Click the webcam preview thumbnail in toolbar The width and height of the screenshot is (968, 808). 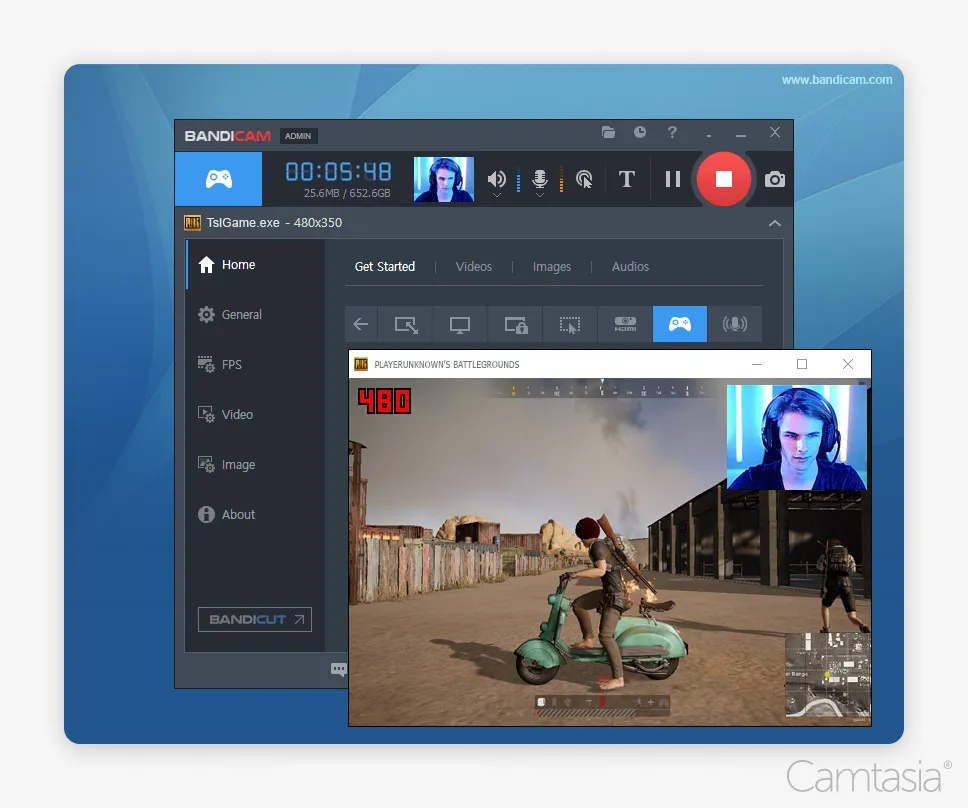point(444,179)
